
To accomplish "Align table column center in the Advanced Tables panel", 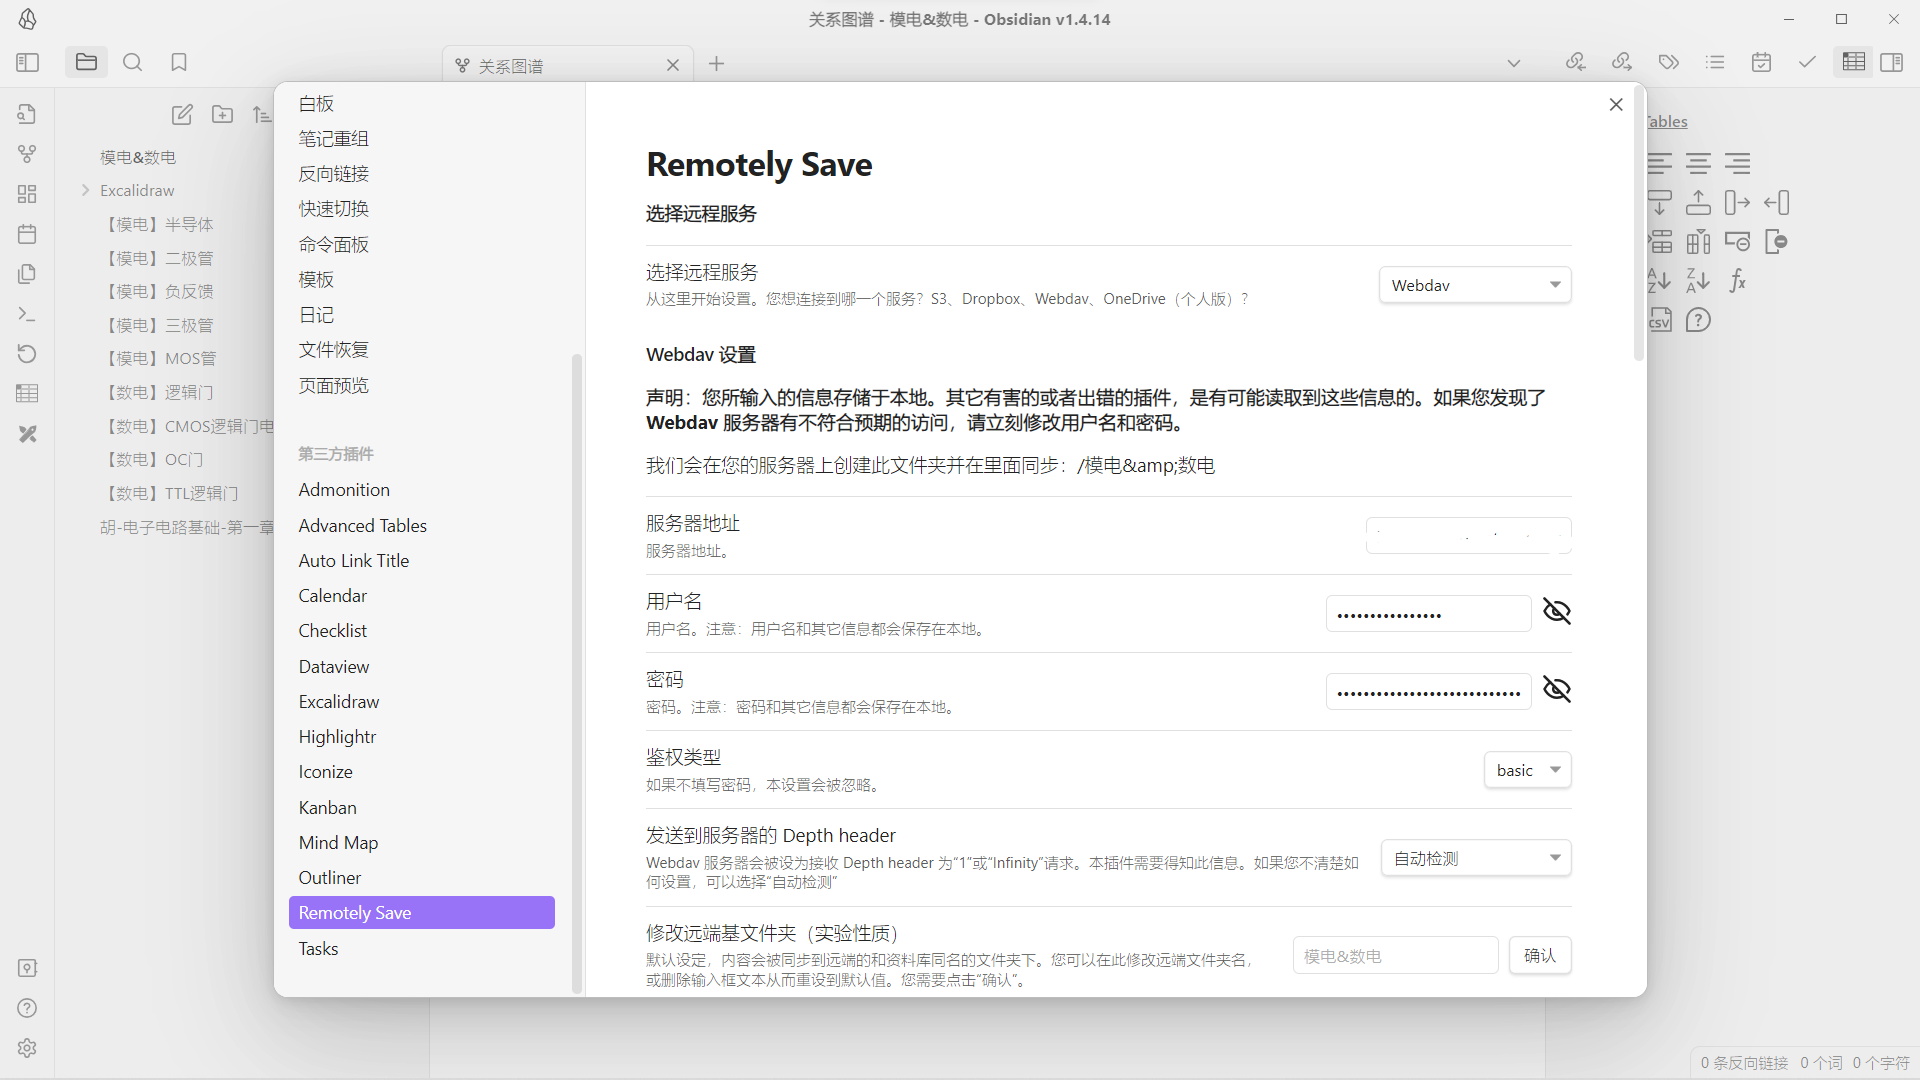I will 1698,164.
